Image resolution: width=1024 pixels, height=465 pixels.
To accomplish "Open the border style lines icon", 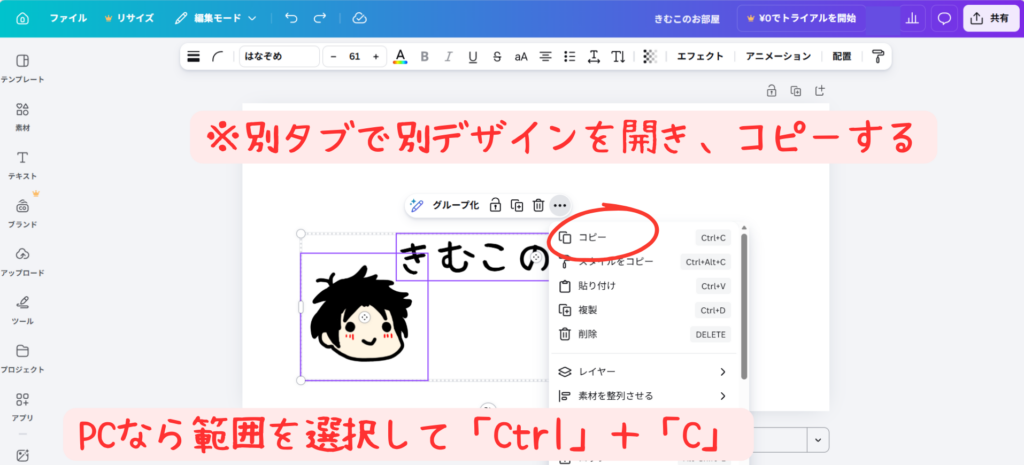I will coord(193,56).
